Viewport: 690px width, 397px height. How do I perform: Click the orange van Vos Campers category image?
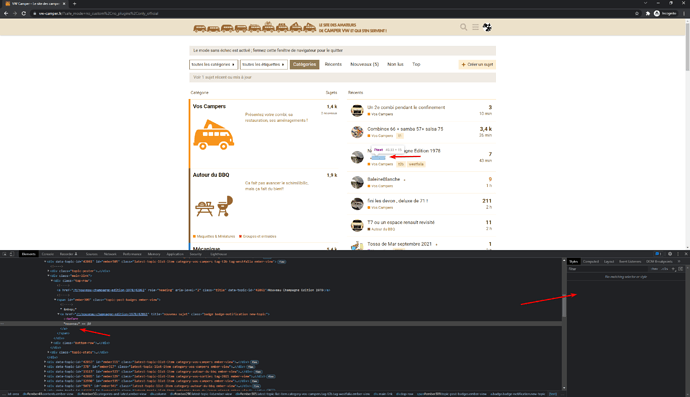[213, 135]
